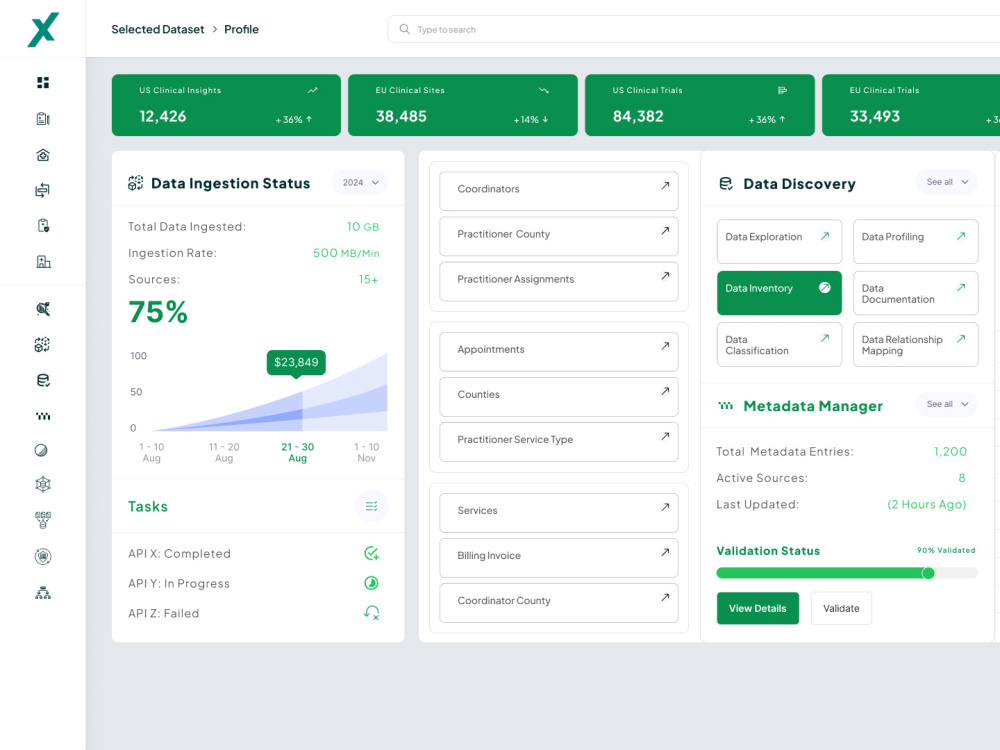Open the dashboard grid icon in sidebar

coord(43,82)
